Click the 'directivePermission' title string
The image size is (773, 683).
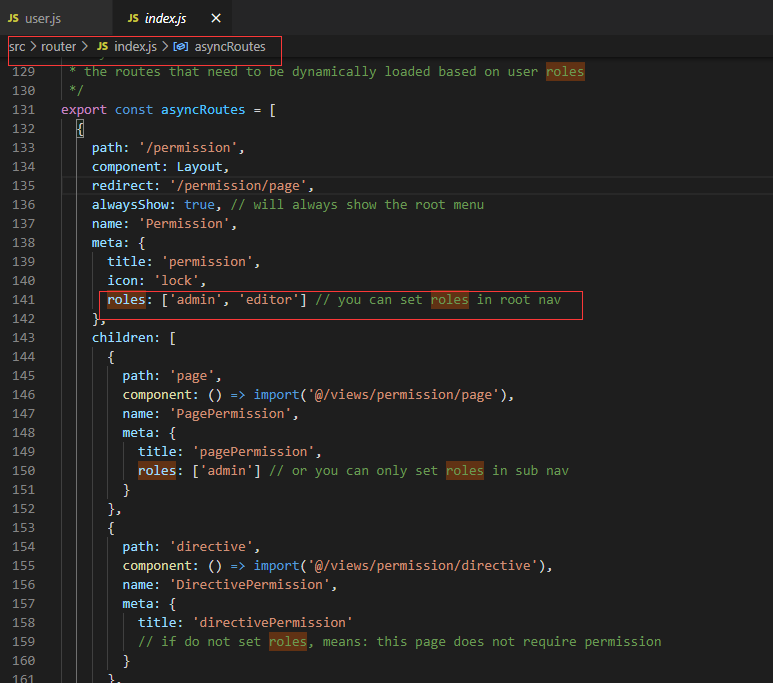(273, 623)
